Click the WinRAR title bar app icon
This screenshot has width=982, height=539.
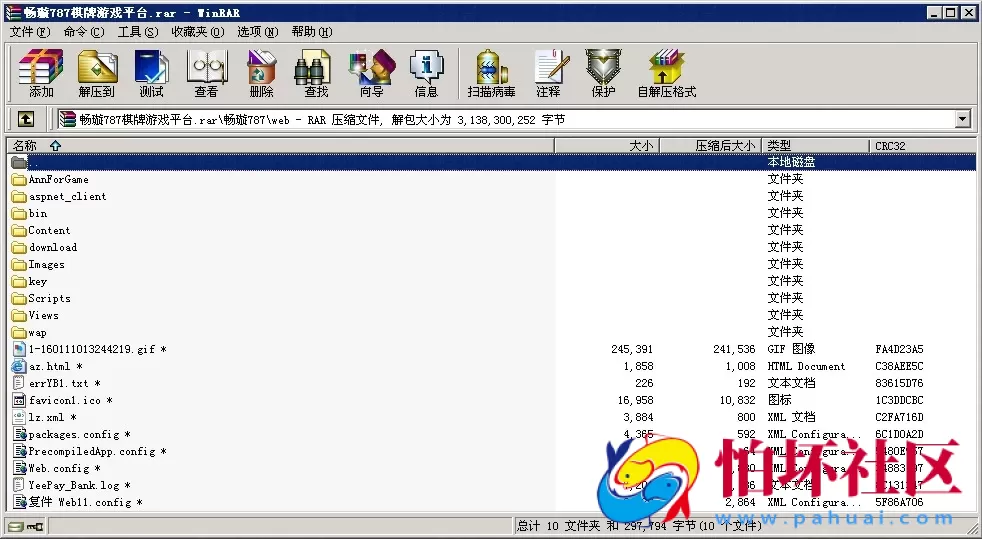[x=13, y=13]
